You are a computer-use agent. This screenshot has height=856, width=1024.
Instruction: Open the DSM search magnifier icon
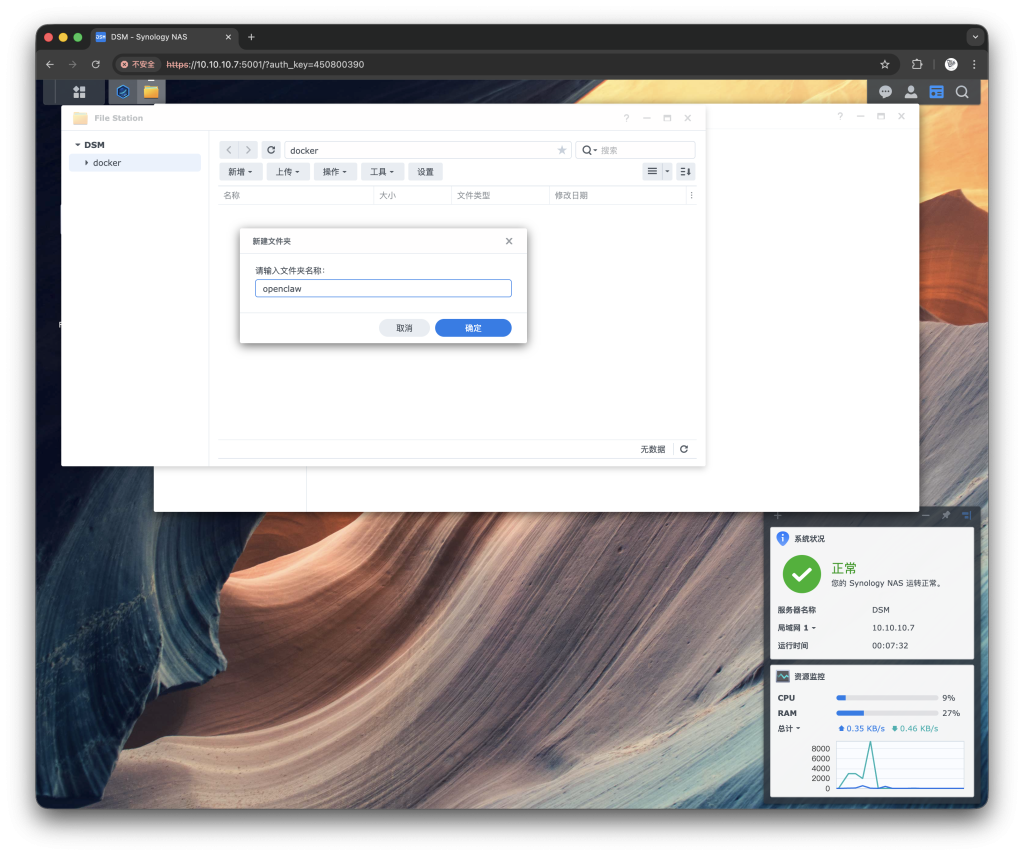click(962, 92)
